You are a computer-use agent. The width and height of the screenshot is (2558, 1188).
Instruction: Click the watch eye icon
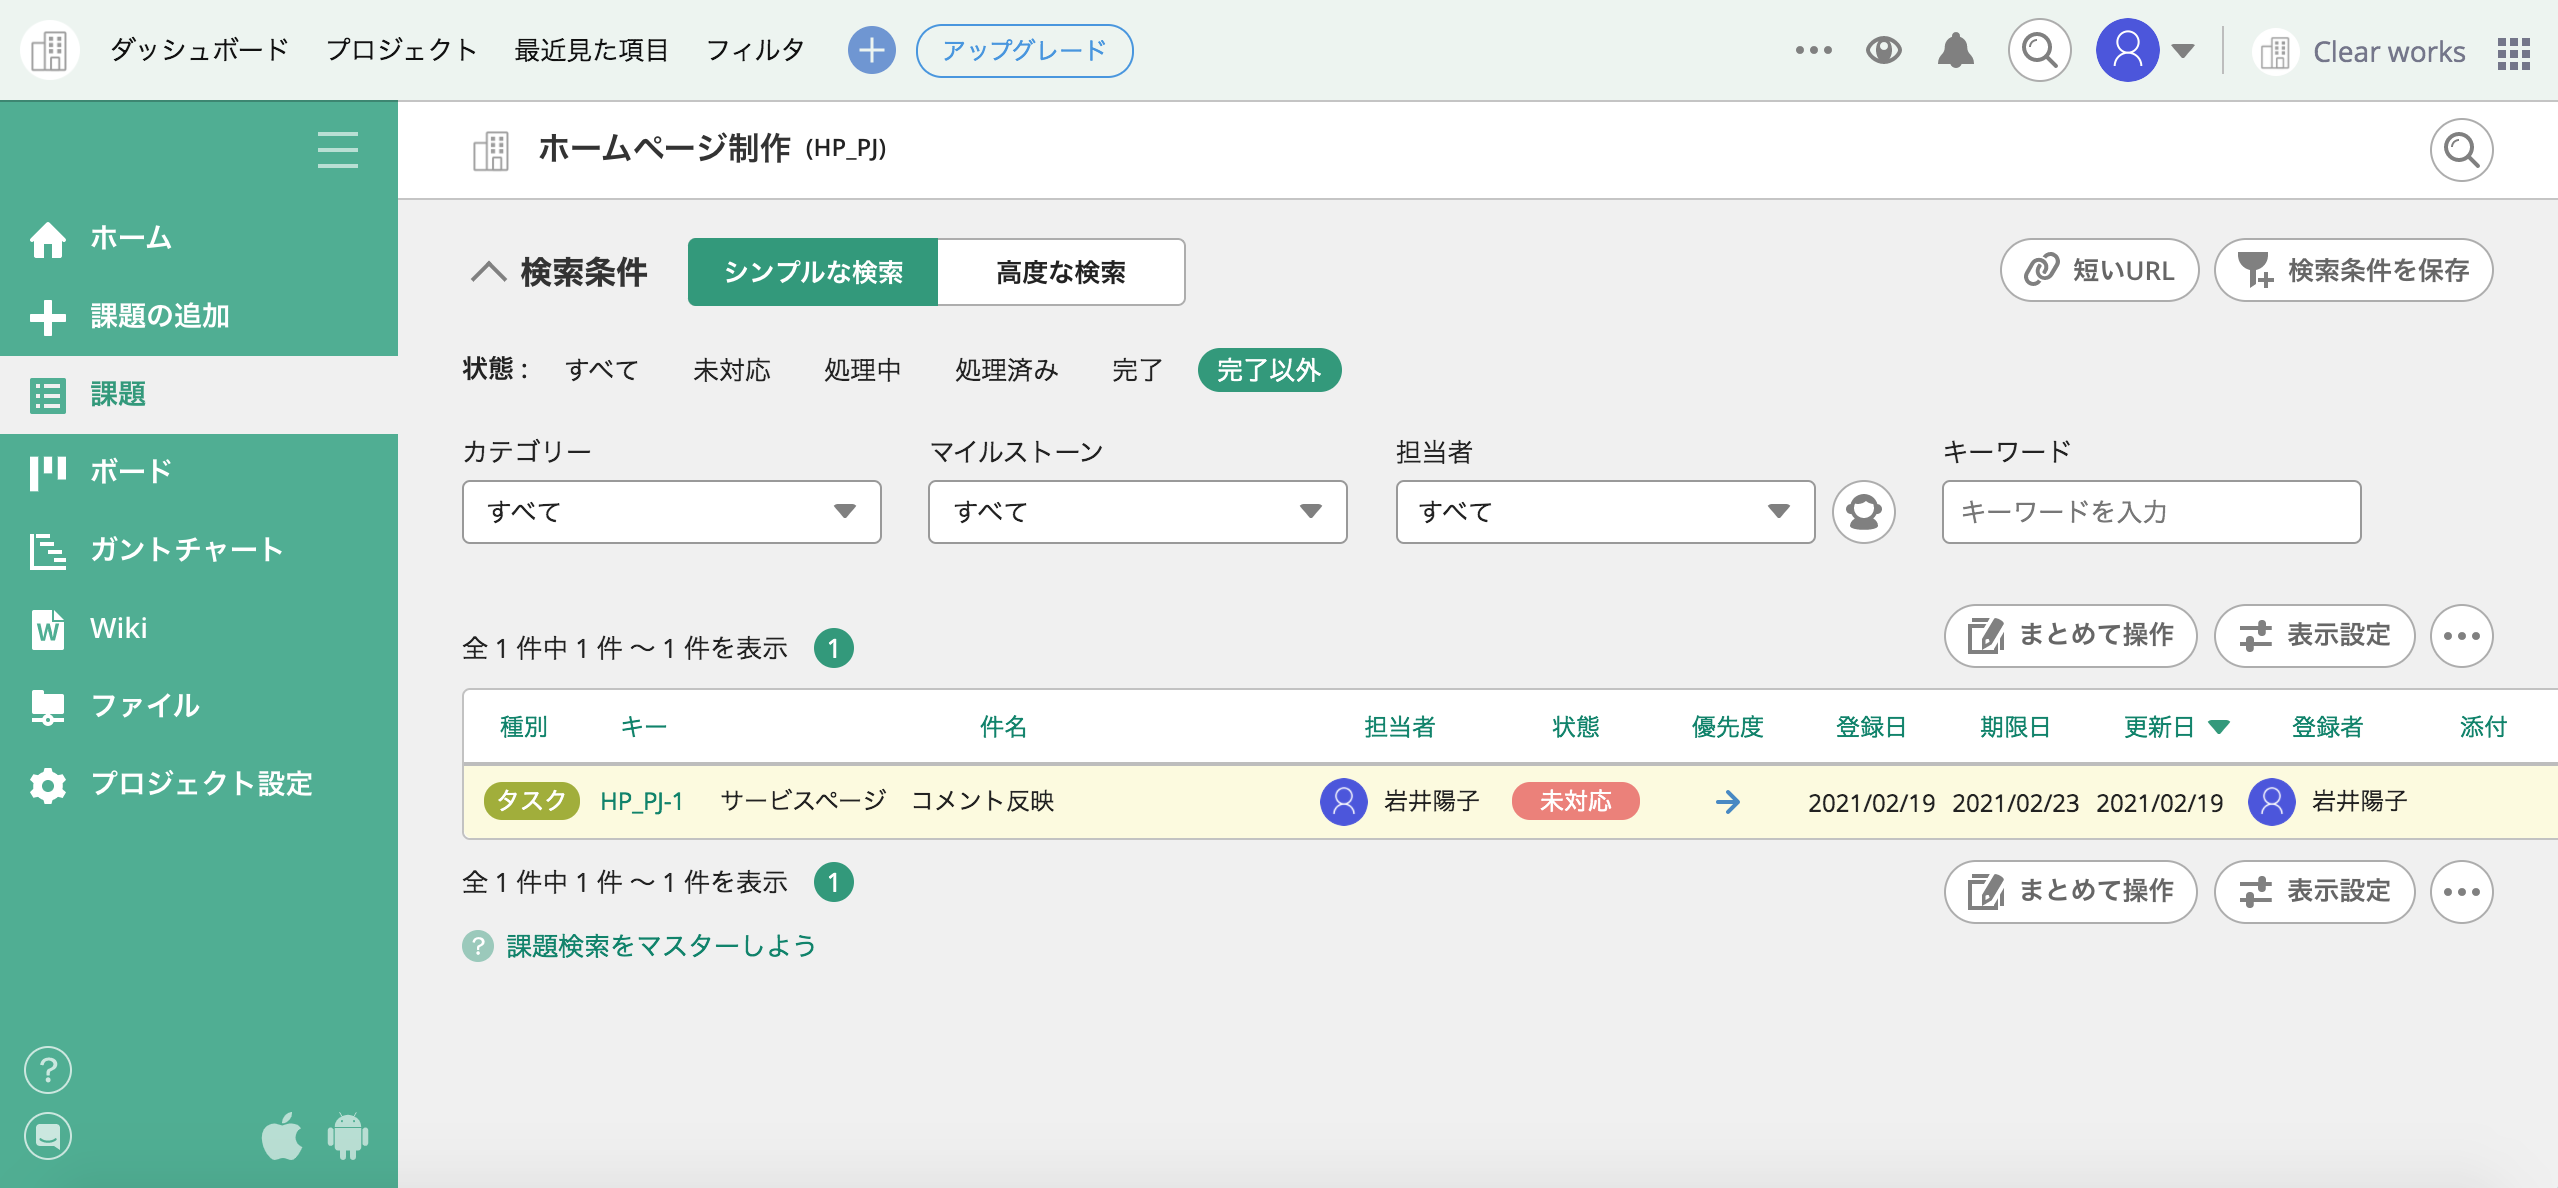1883,50
